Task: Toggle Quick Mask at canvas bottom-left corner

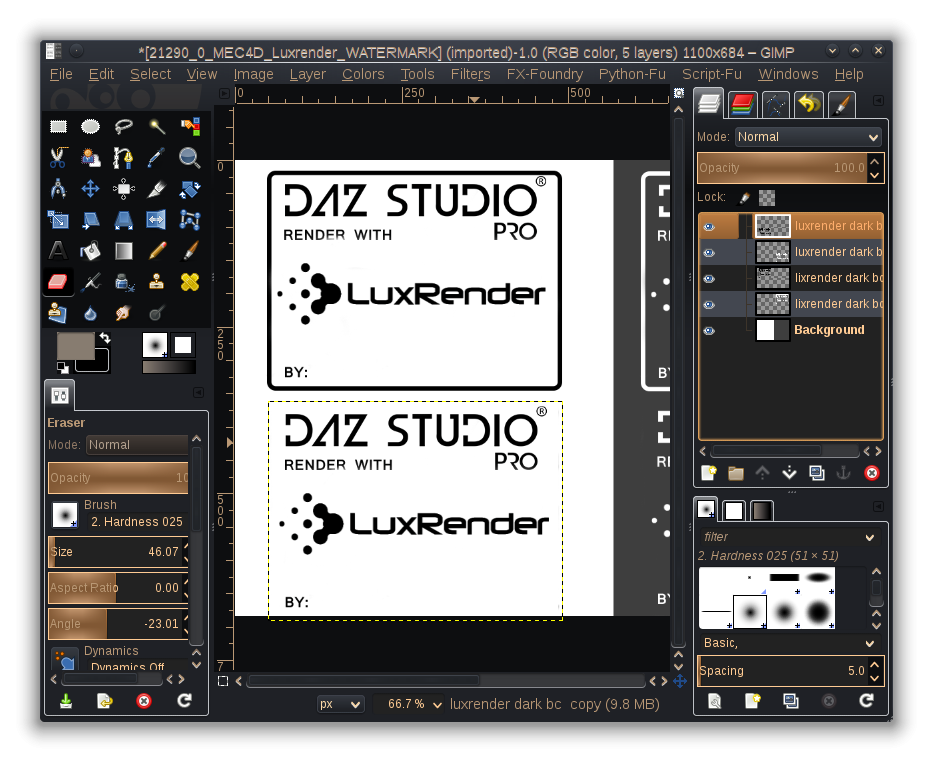Action: 223,681
